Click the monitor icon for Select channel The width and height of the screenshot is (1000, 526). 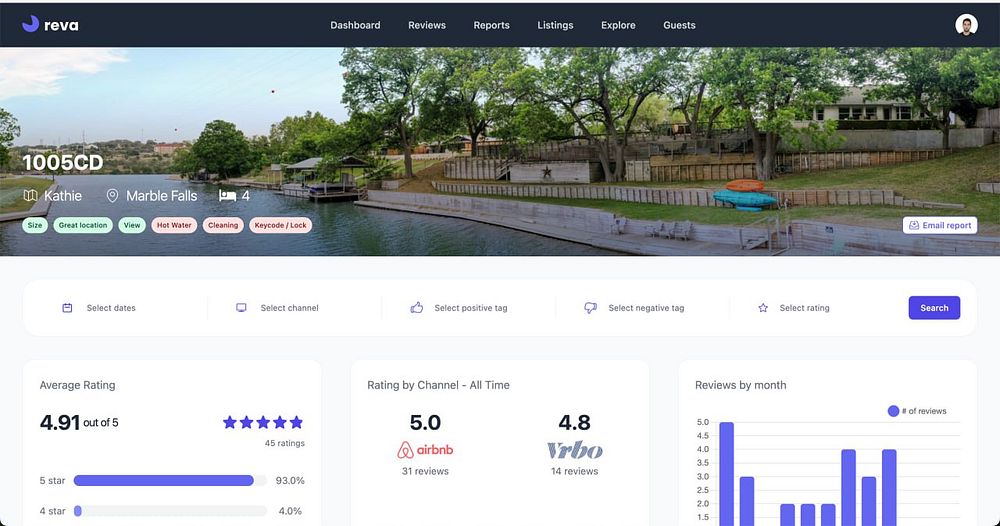pos(241,308)
